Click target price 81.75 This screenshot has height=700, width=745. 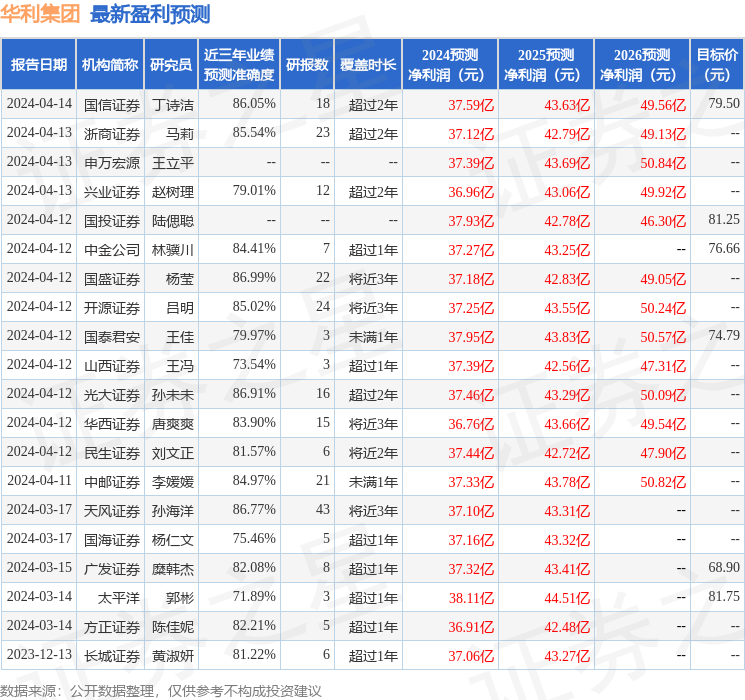tap(724, 596)
